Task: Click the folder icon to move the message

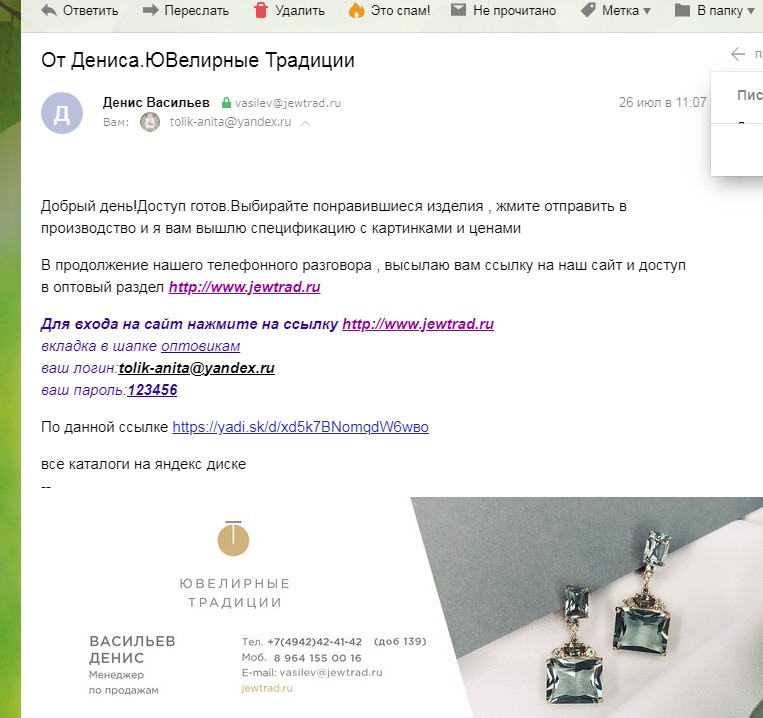Action: (682, 10)
